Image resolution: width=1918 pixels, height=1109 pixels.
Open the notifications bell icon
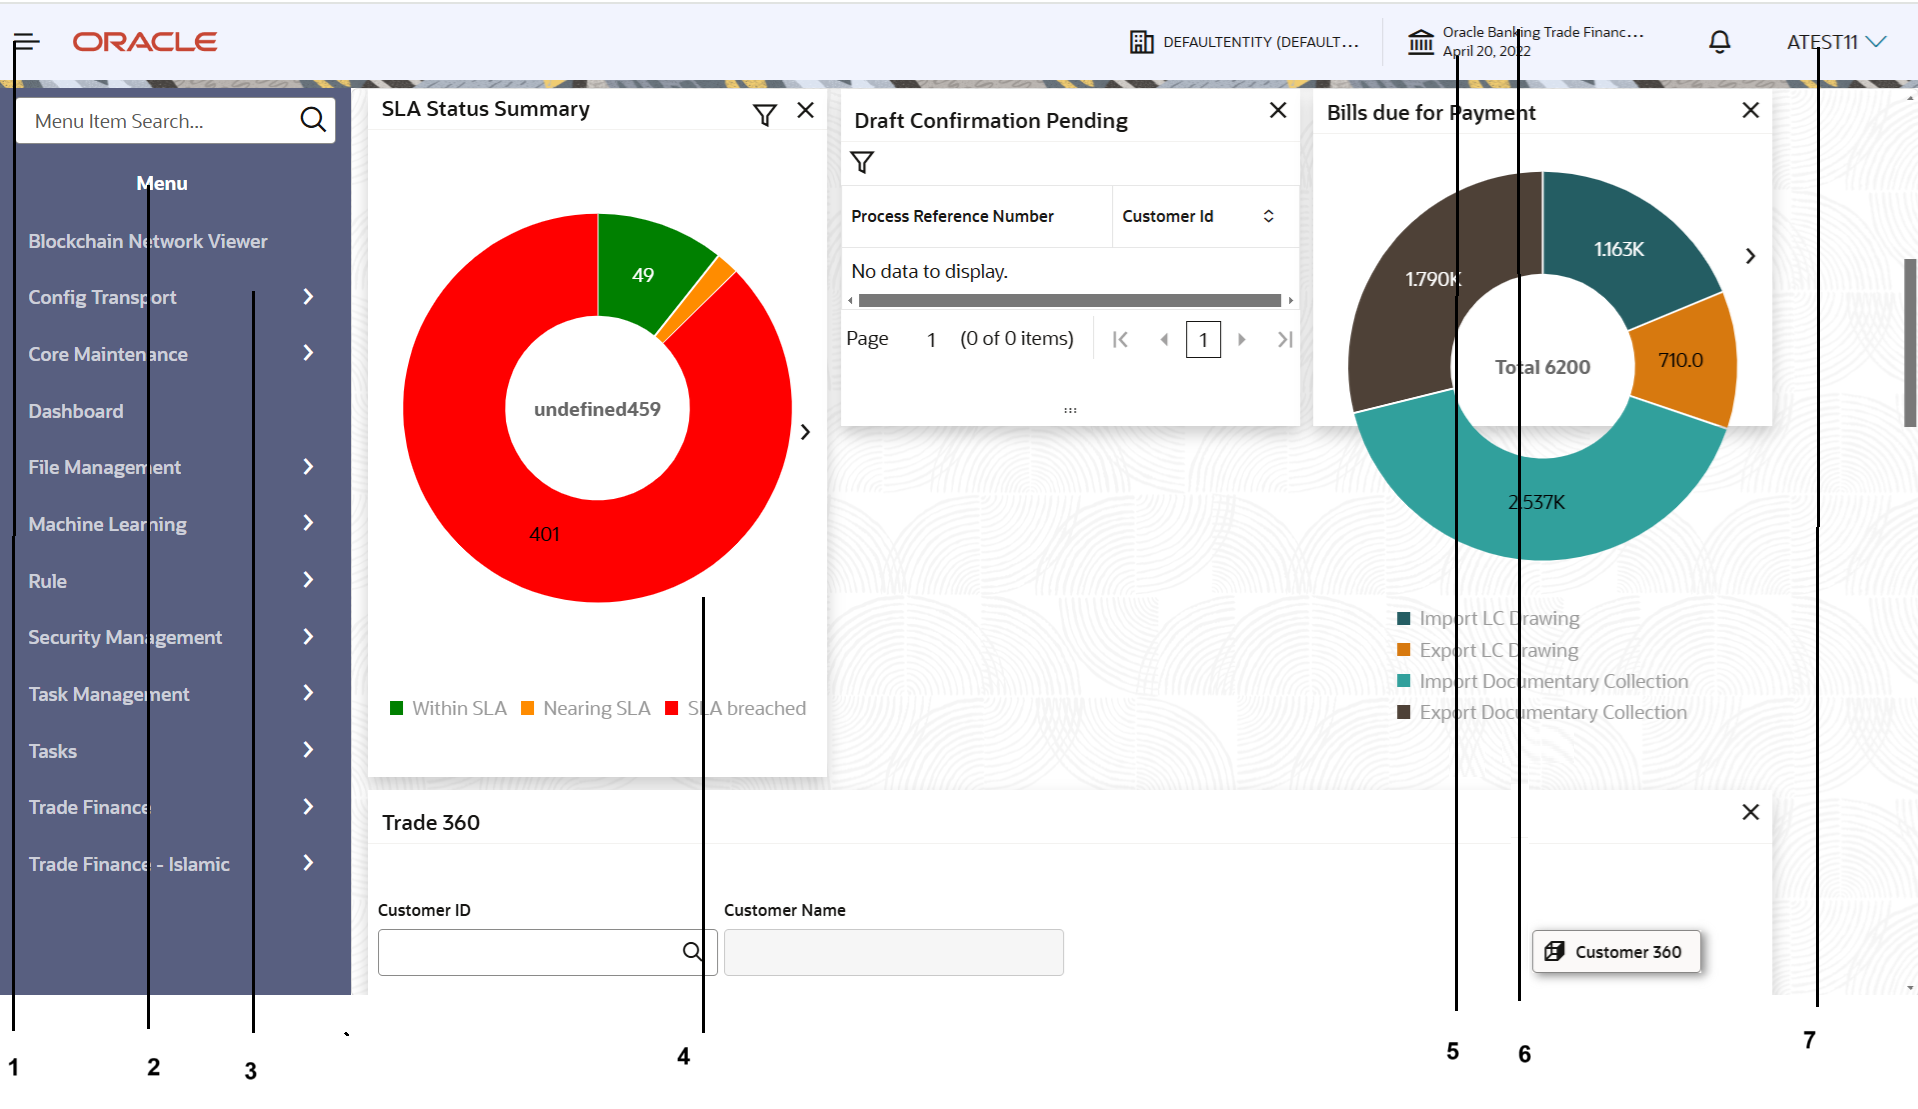1719,42
